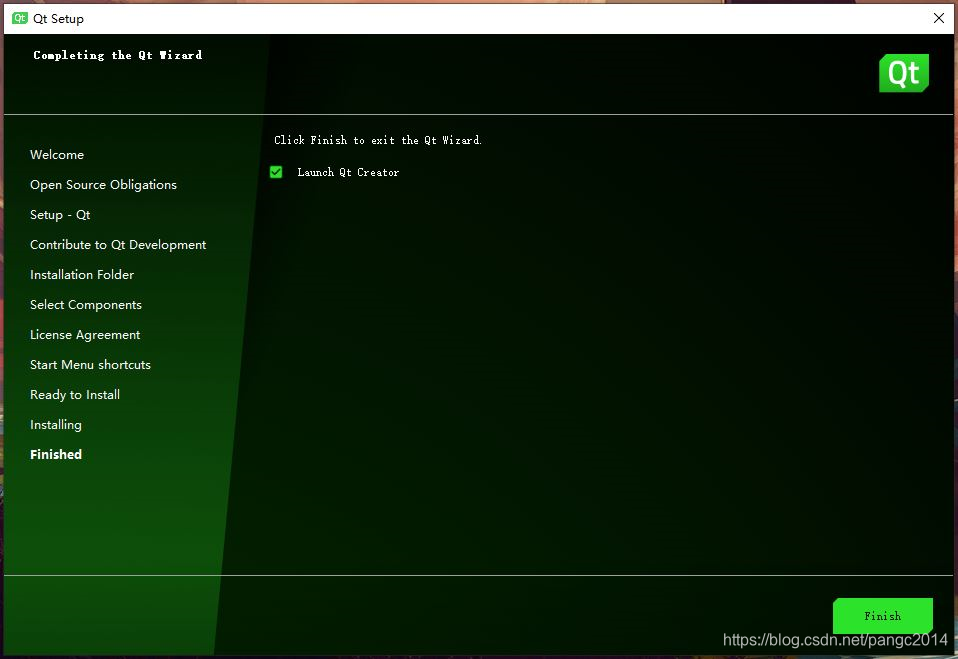Screen dimensions: 958x659
Task: Select the Installation Folder step
Action: pos(82,274)
